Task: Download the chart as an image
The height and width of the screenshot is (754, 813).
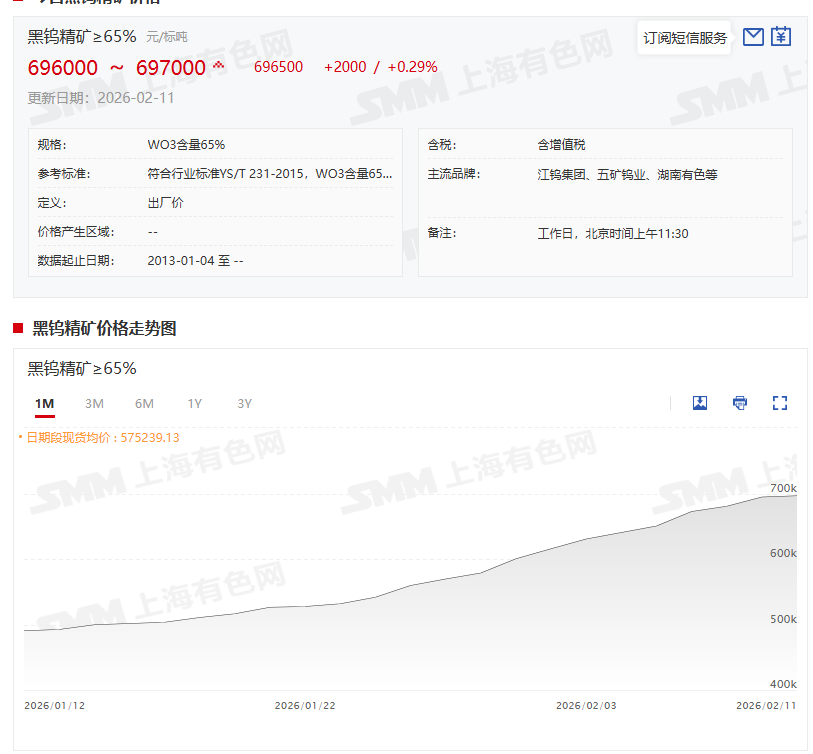Action: 700,403
